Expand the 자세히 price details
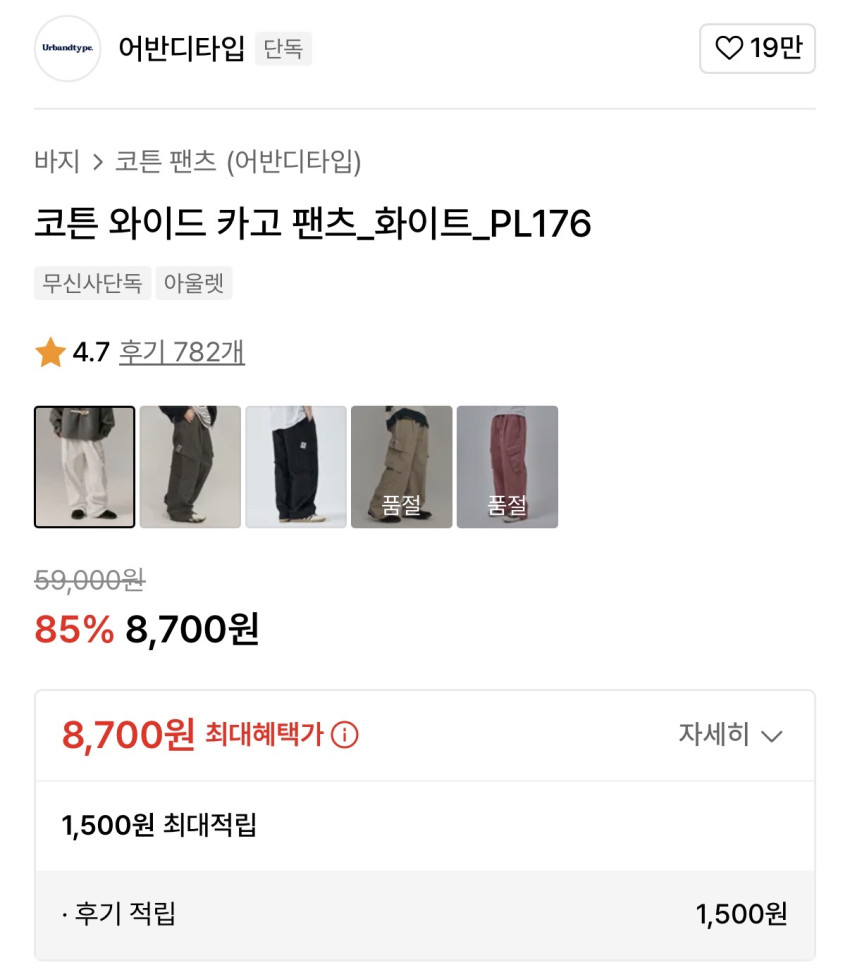Screen dimensions: 850x977 (714, 735)
